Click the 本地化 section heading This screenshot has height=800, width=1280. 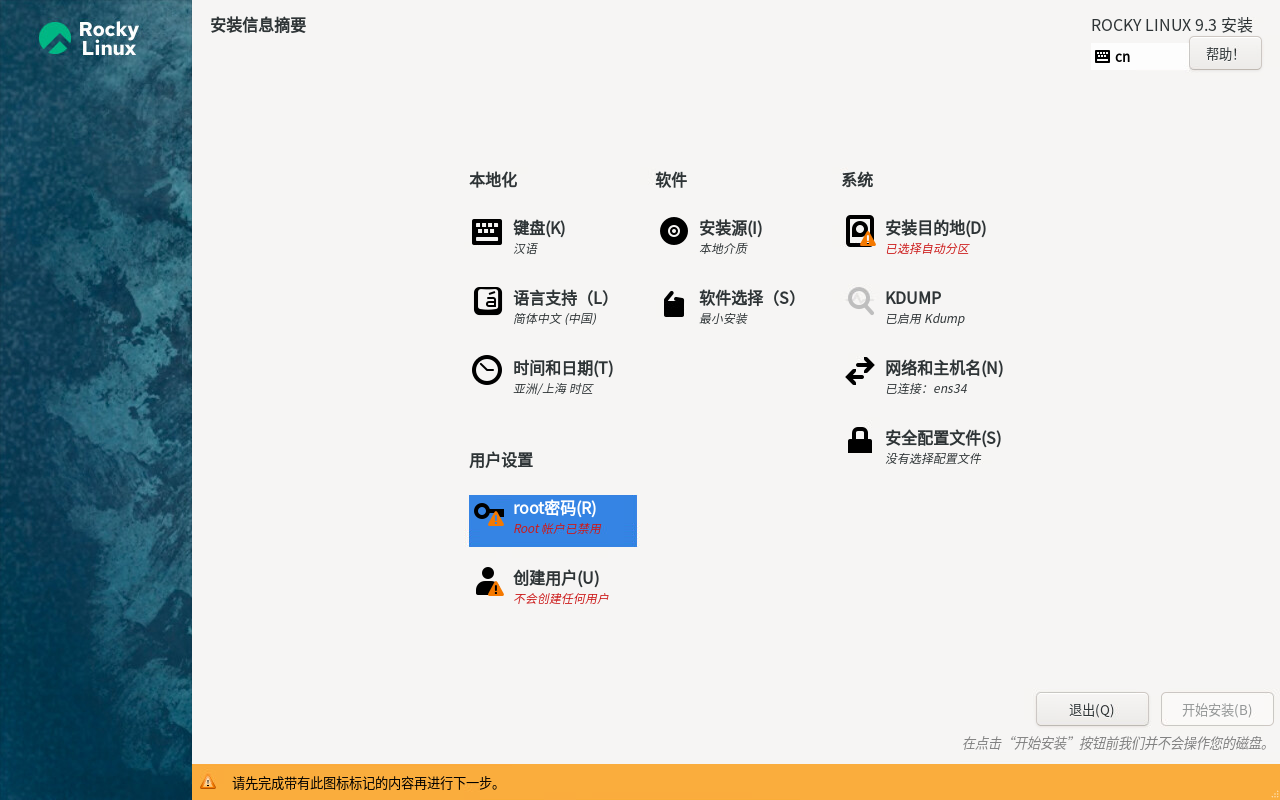pos(493,180)
